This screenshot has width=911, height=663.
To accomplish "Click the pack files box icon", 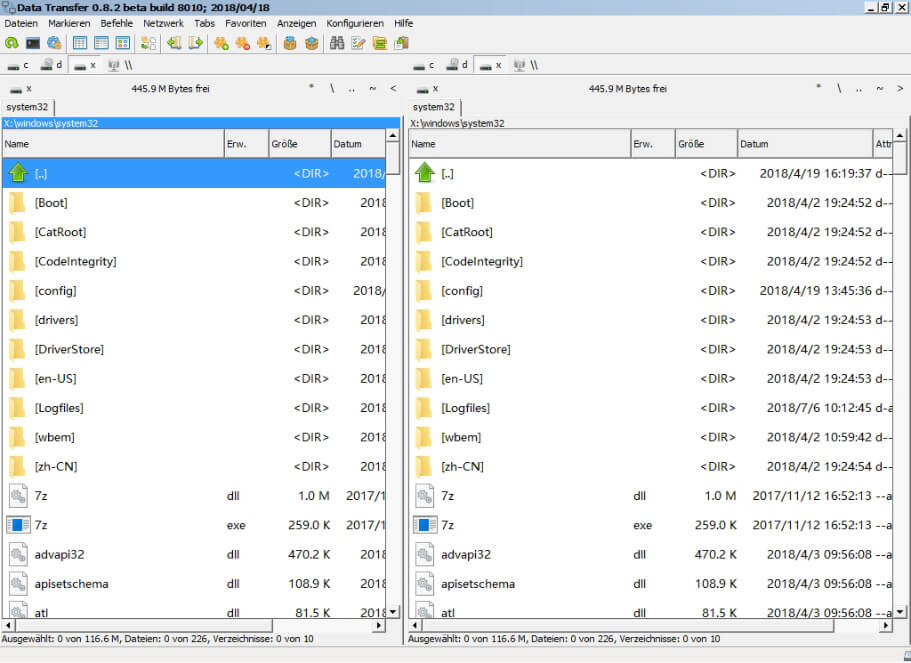I will click(x=290, y=43).
